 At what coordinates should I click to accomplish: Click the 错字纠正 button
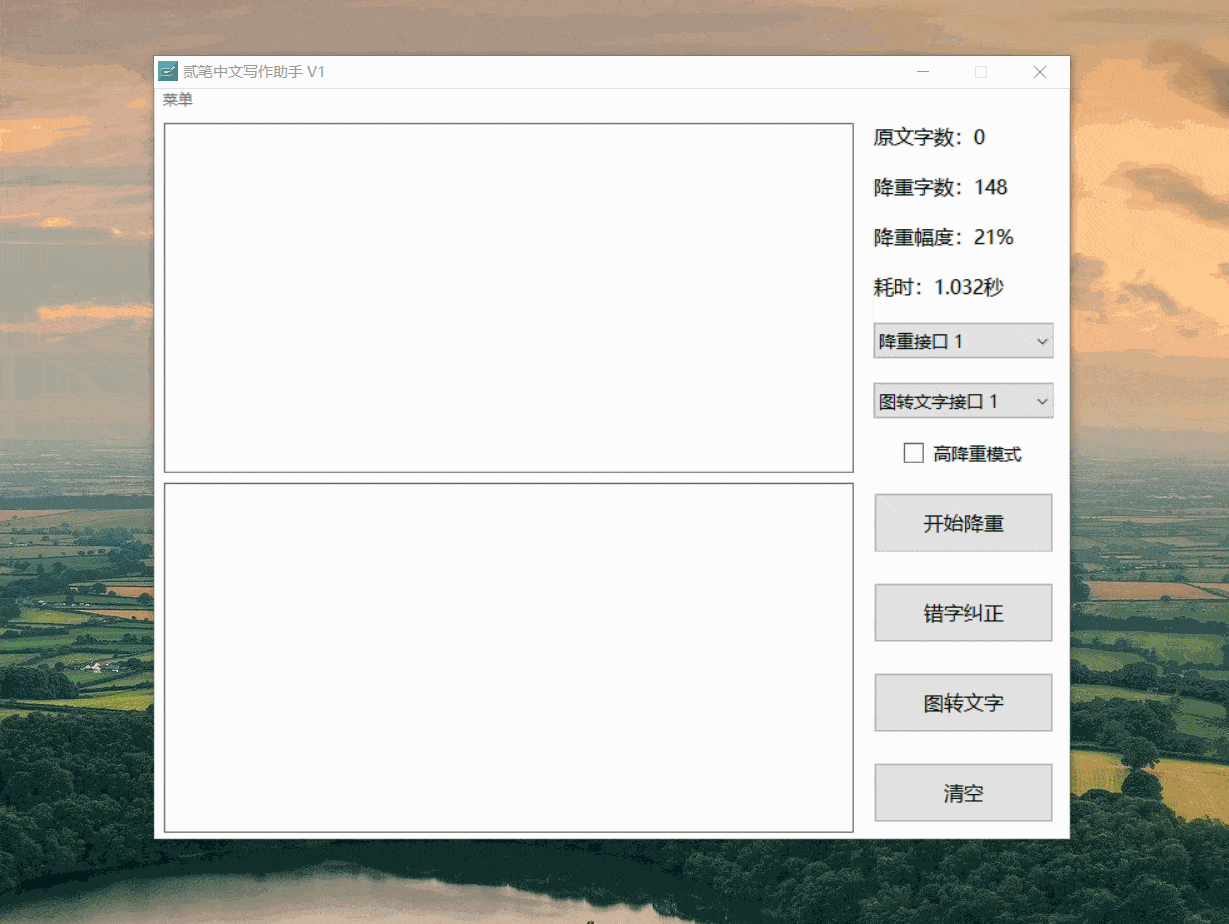[x=963, y=613]
